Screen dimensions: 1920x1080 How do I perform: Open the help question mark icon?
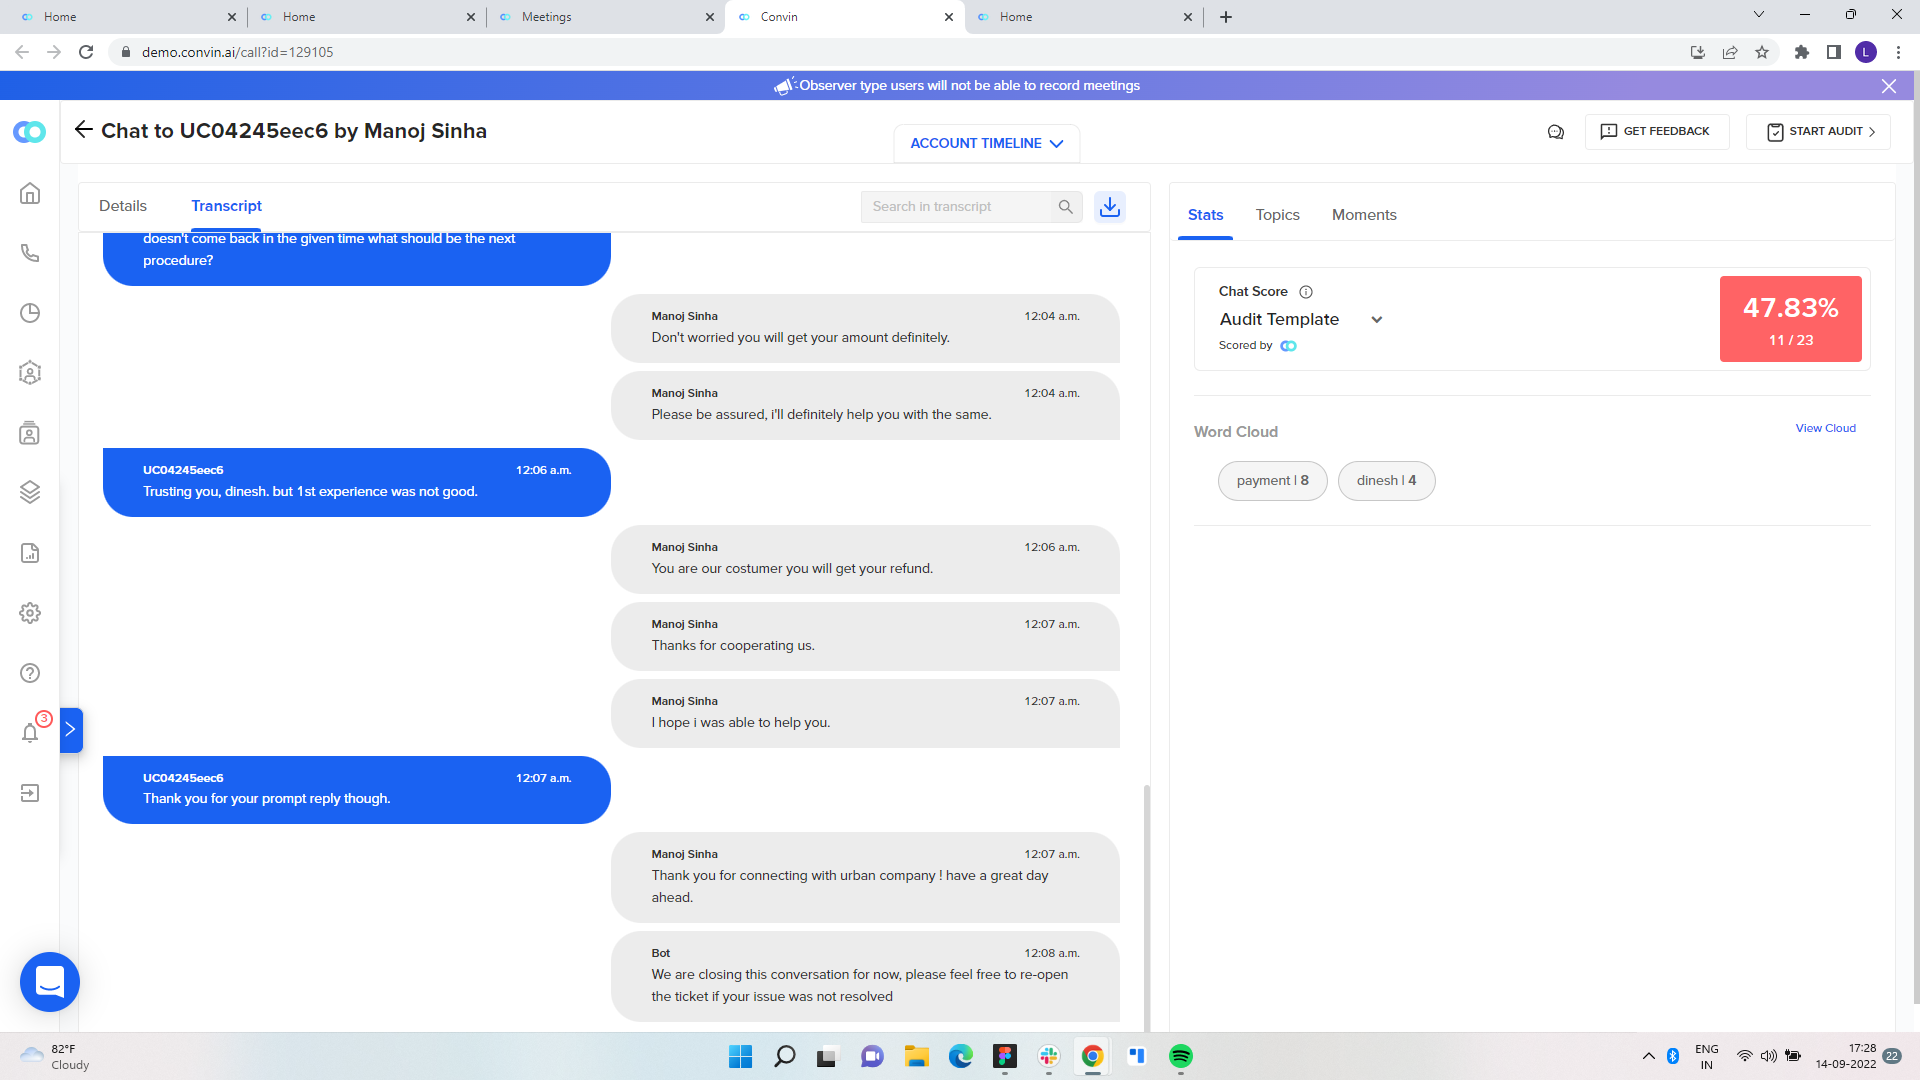pos(30,673)
